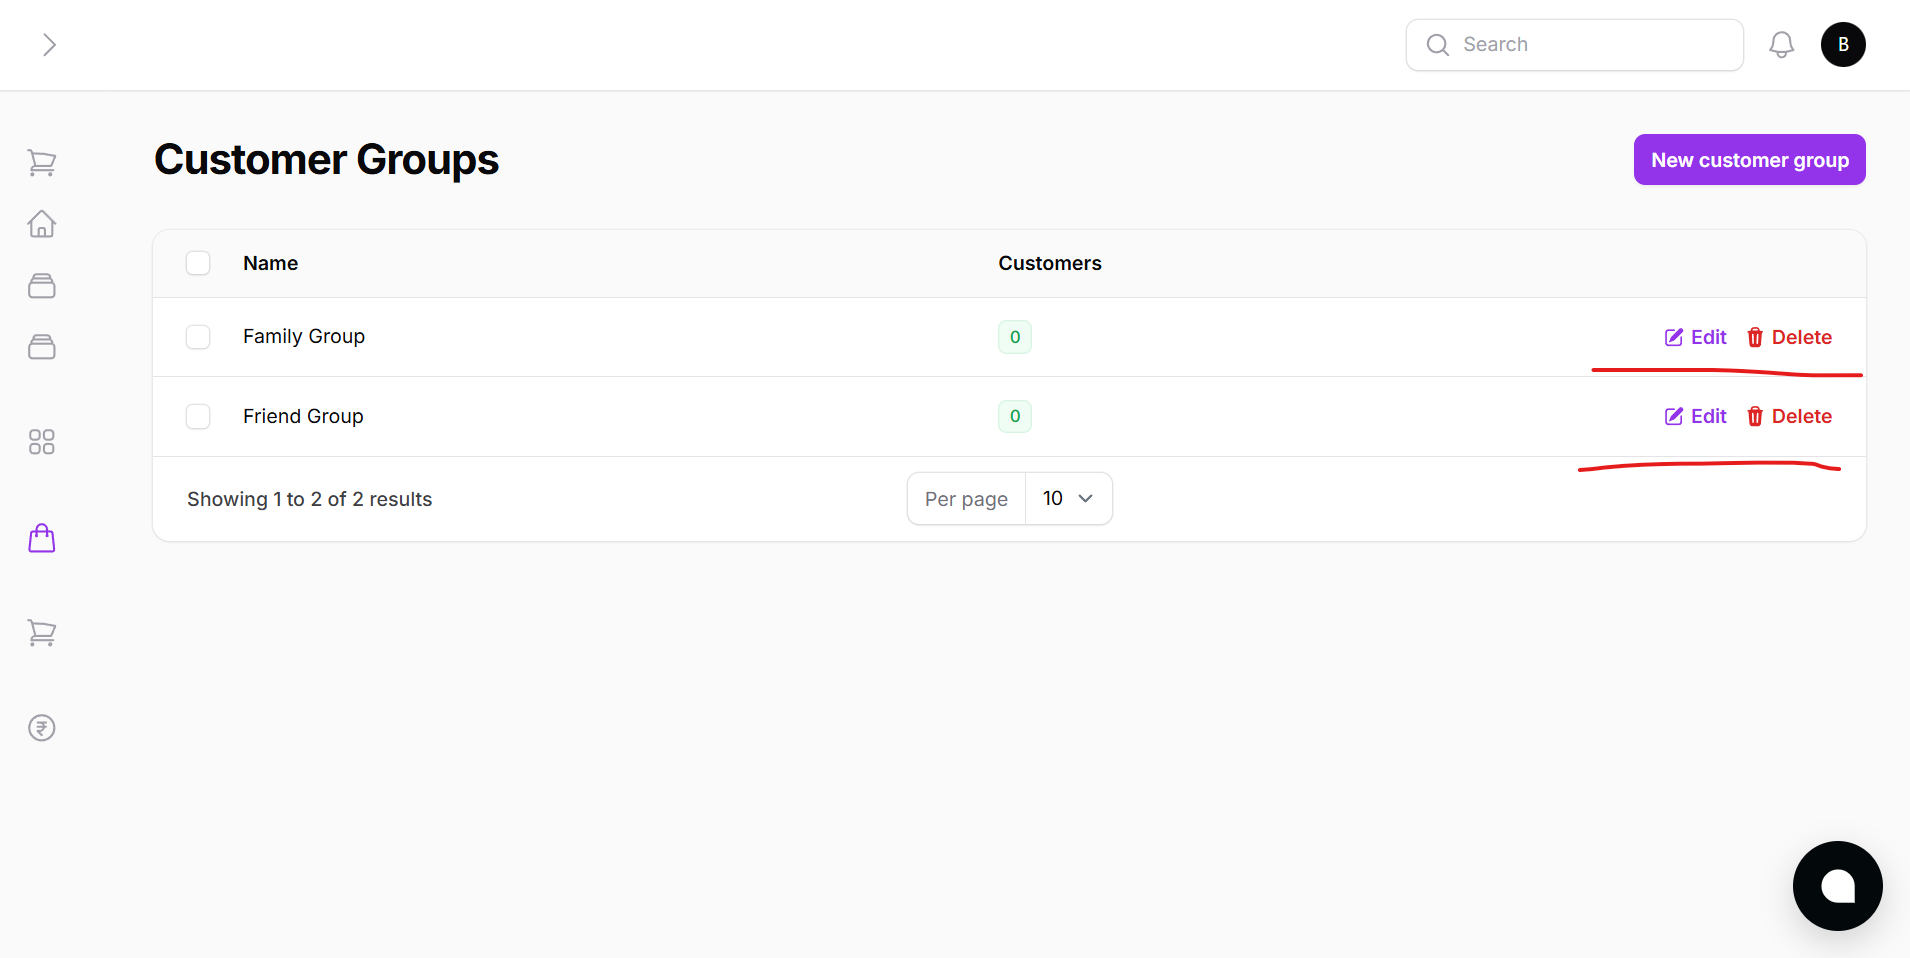Go to the home dashboard via sidebar icon

[x=41, y=224]
